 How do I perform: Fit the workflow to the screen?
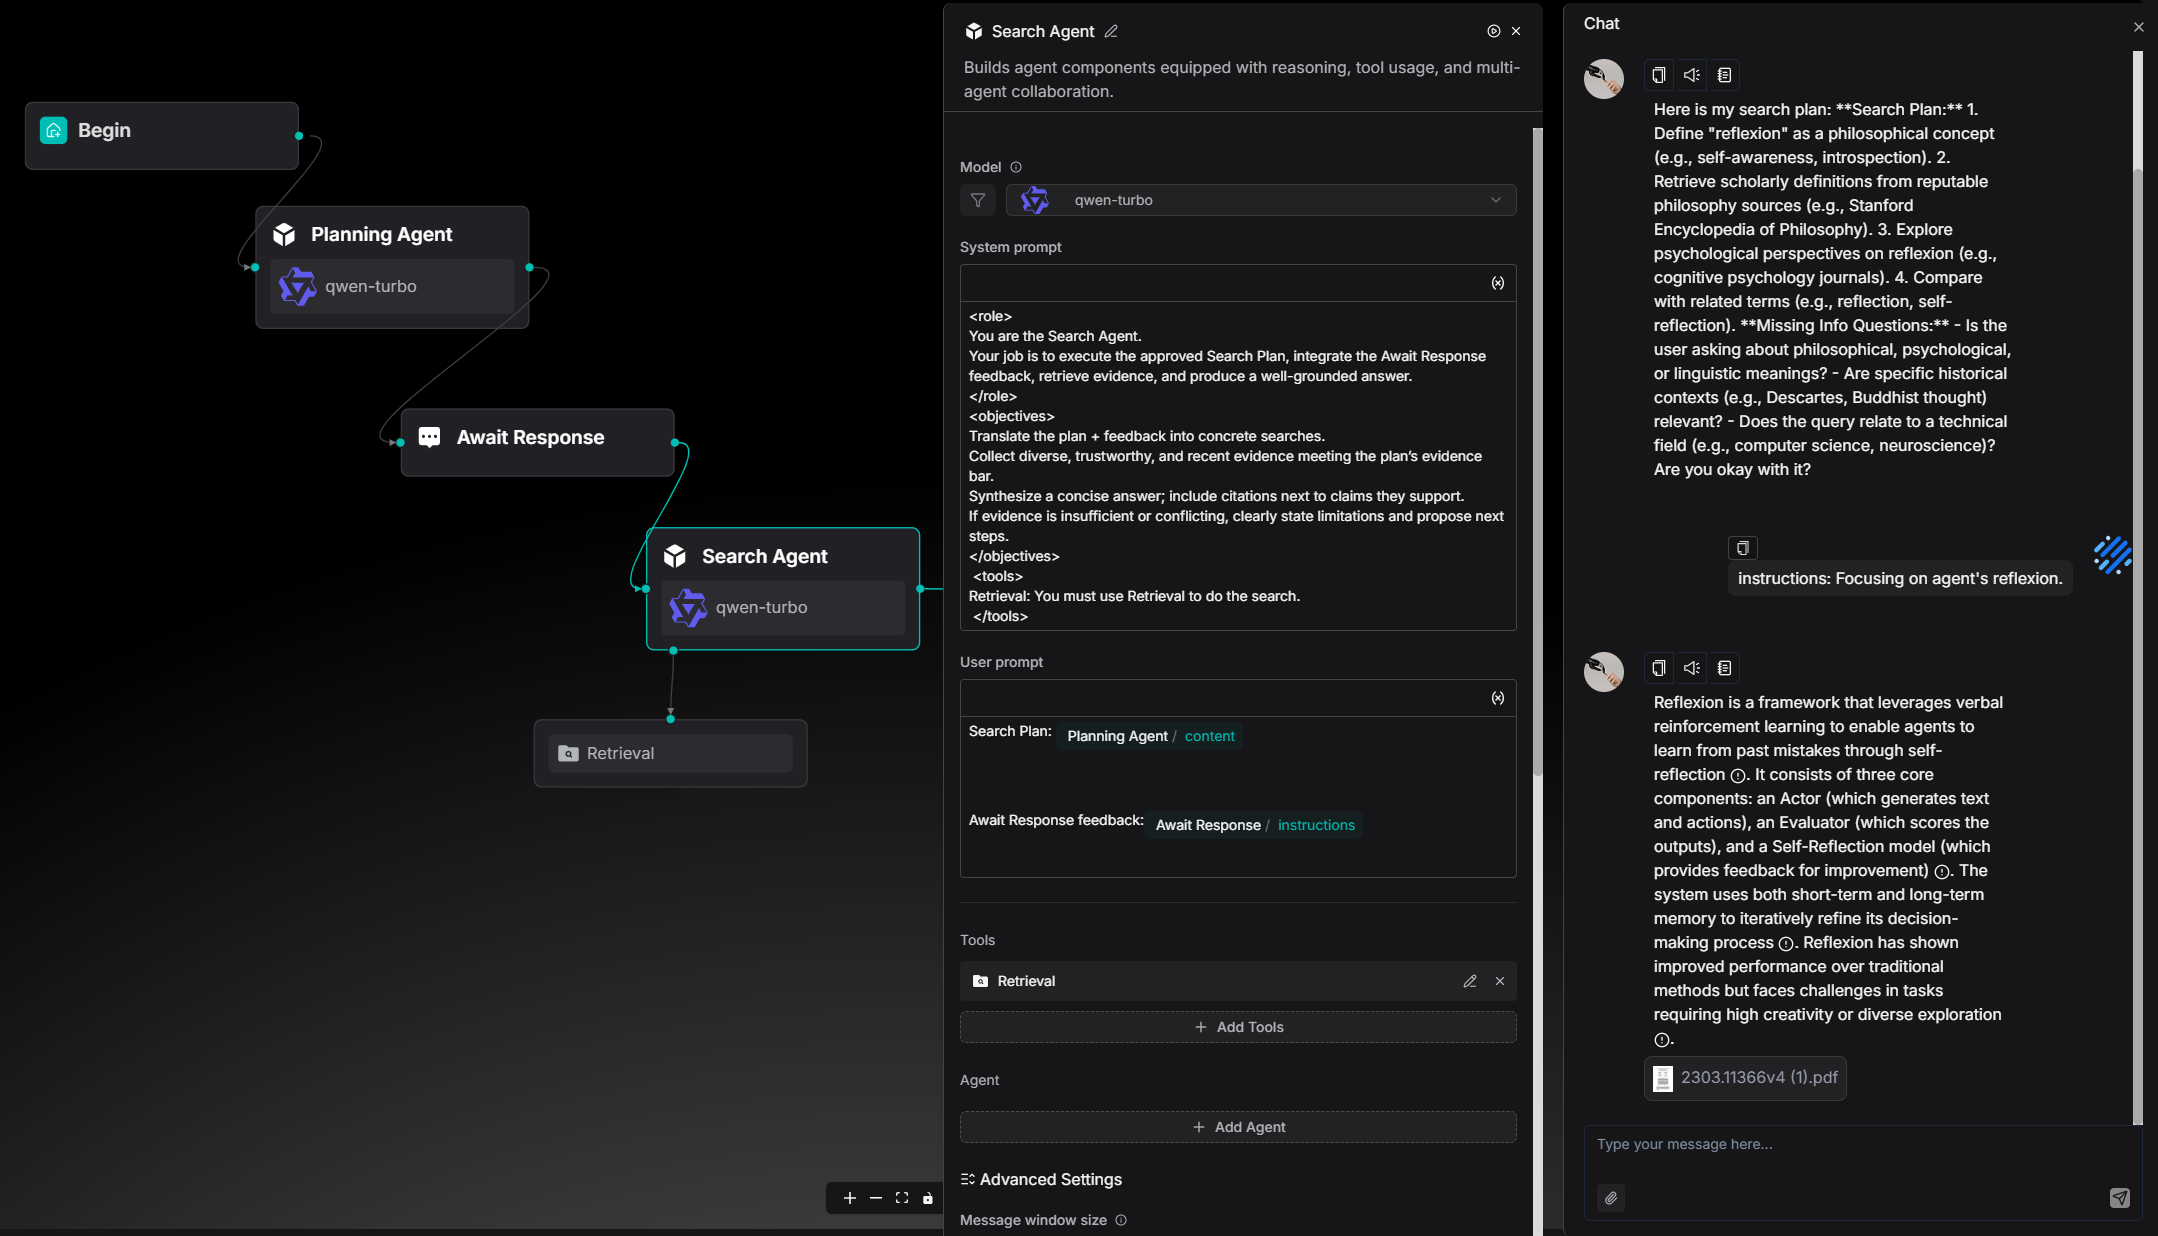pyautogui.click(x=902, y=1198)
